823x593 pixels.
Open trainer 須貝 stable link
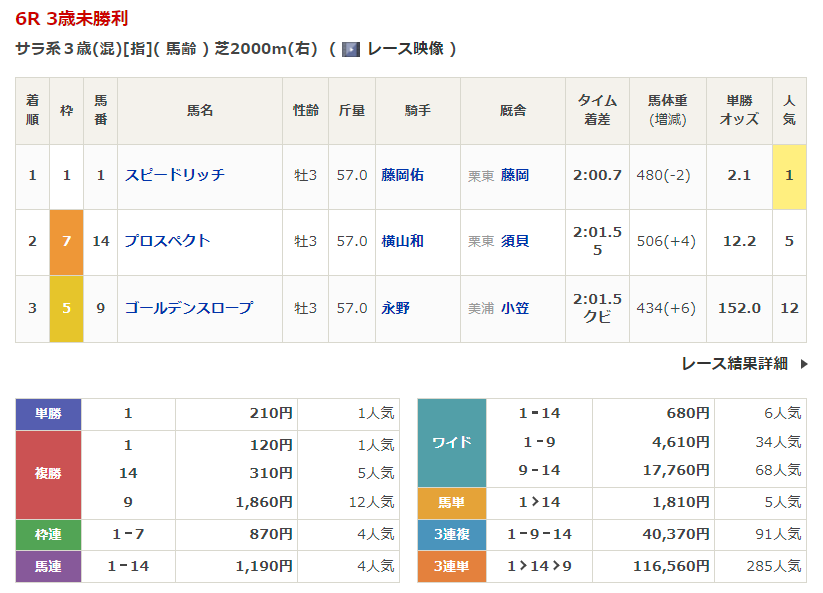click(x=515, y=241)
